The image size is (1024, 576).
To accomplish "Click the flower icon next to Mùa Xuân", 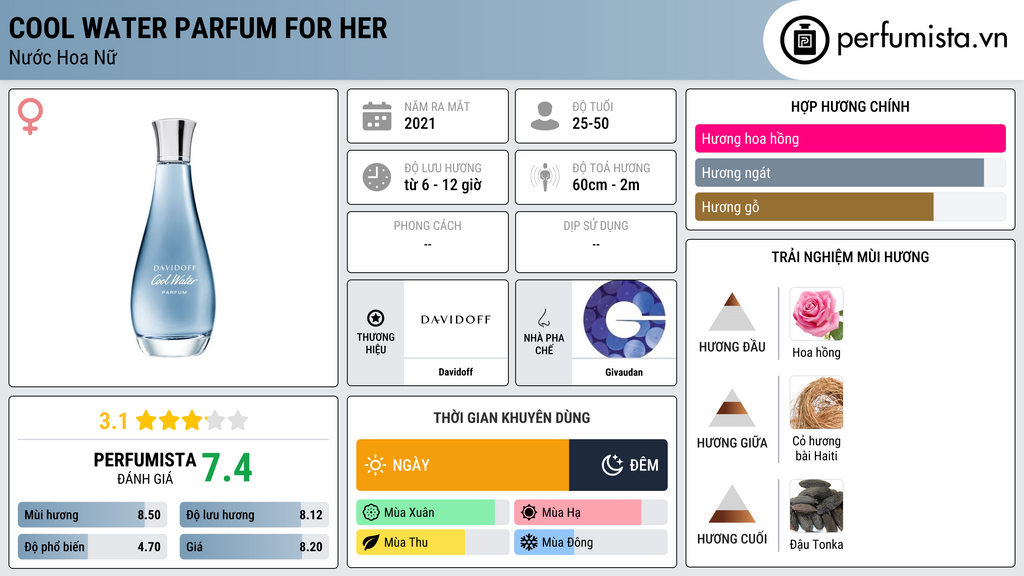I will tap(371, 513).
